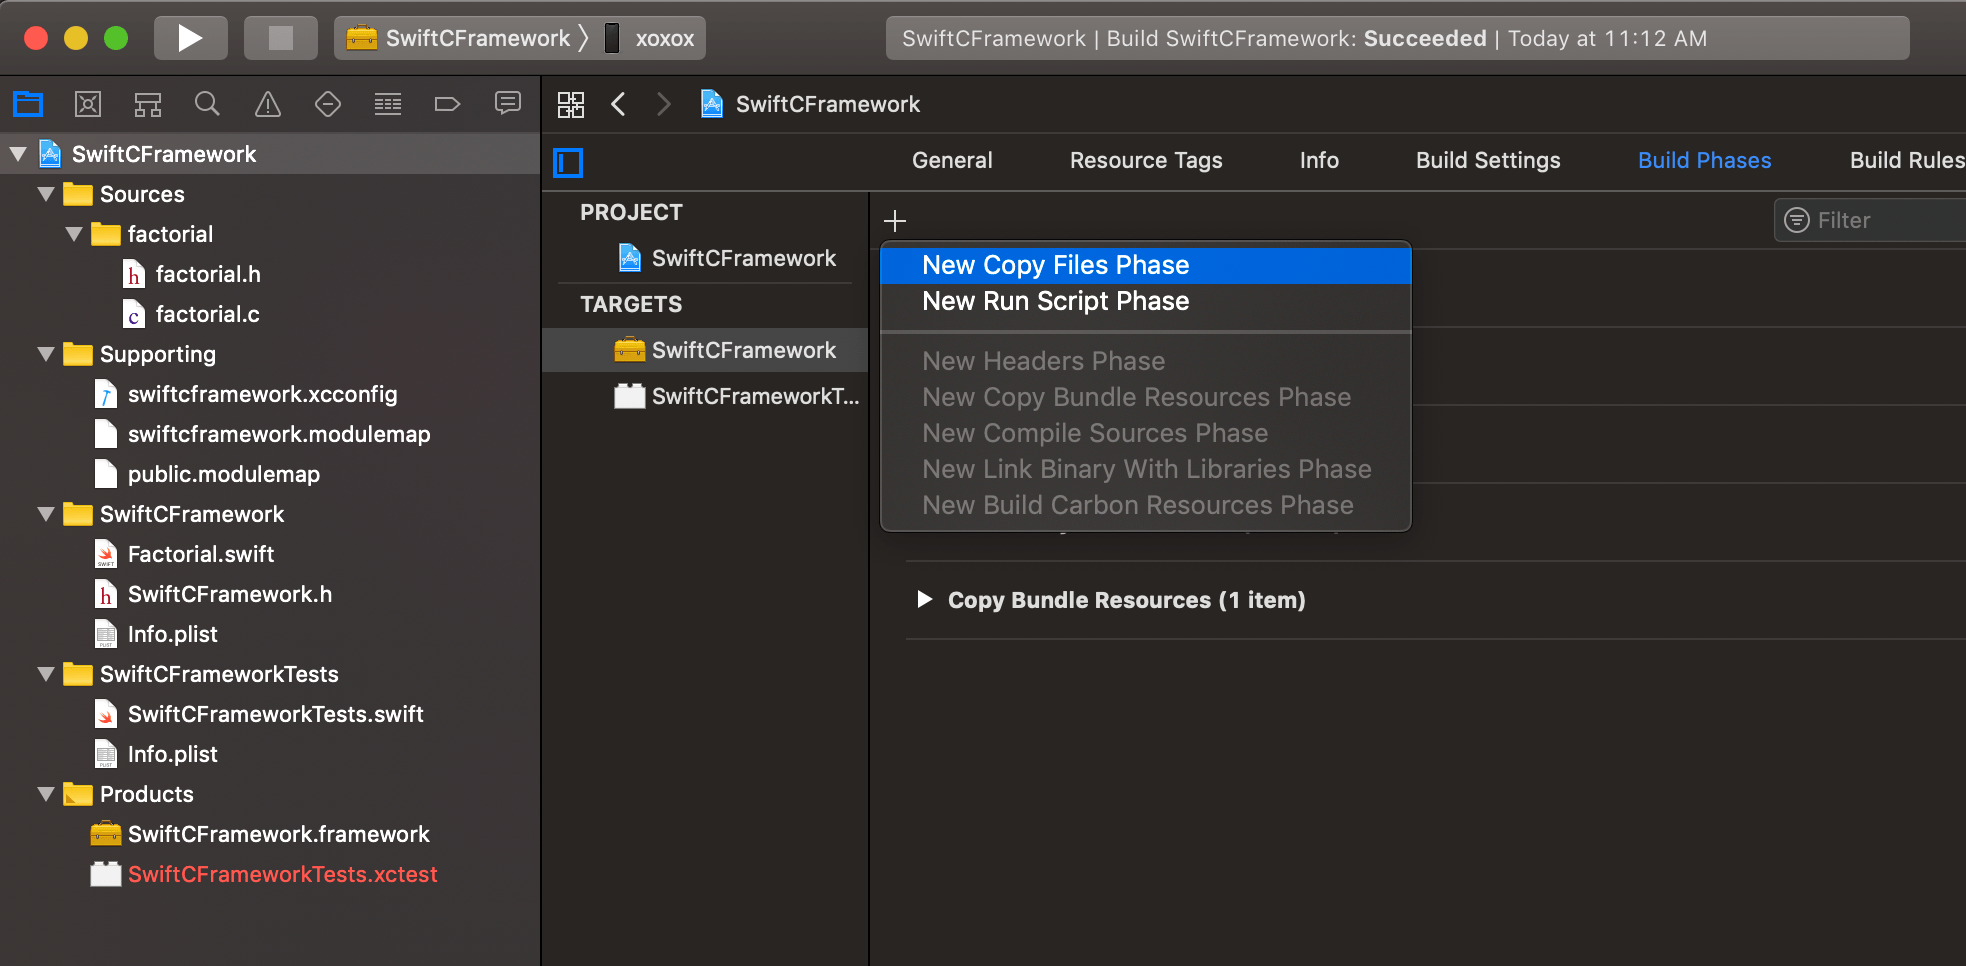The image size is (1966, 966).
Task: Choose the xoxox run destination
Action: [650, 38]
